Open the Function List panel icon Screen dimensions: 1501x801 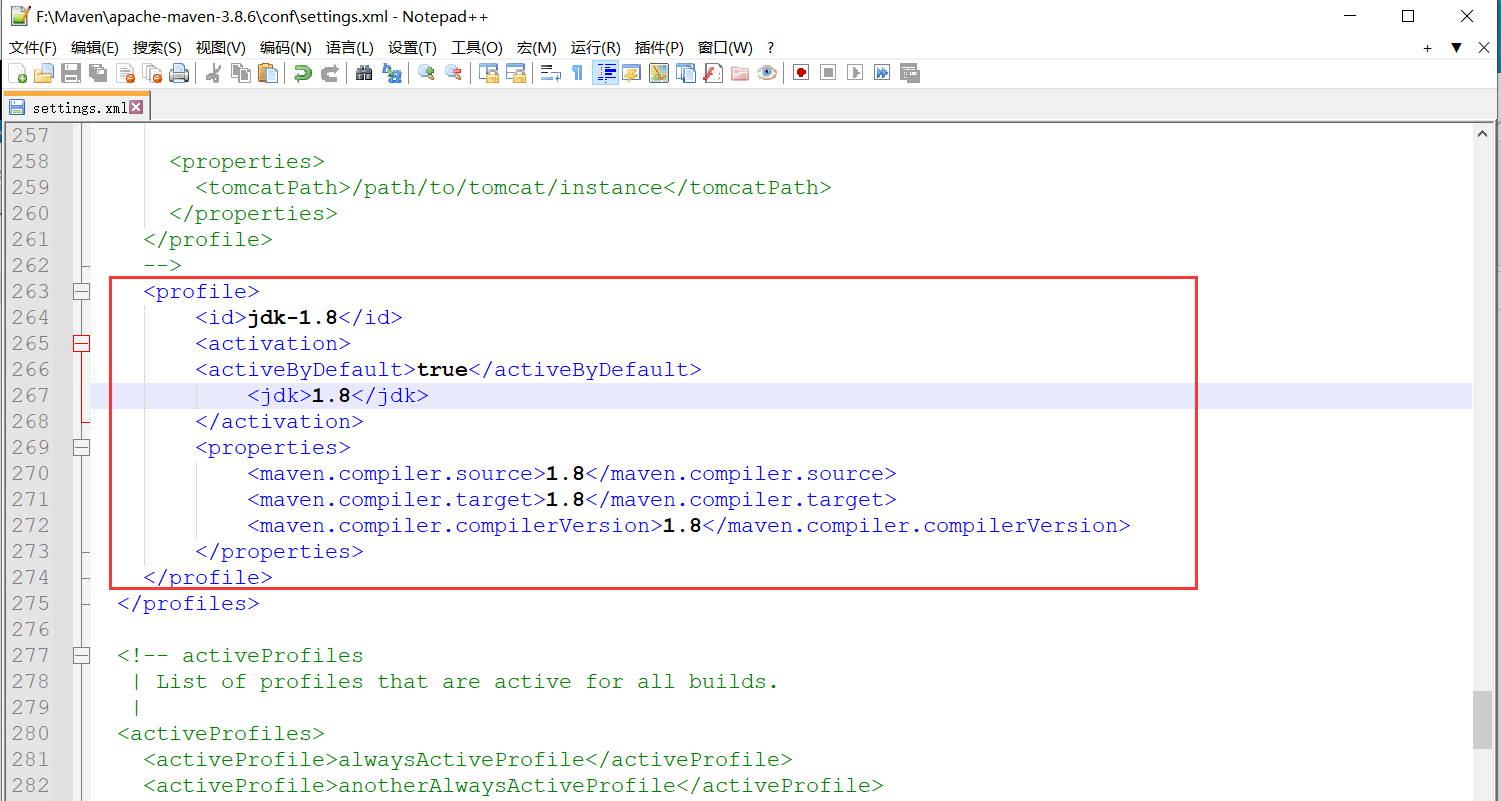tap(713, 73)
